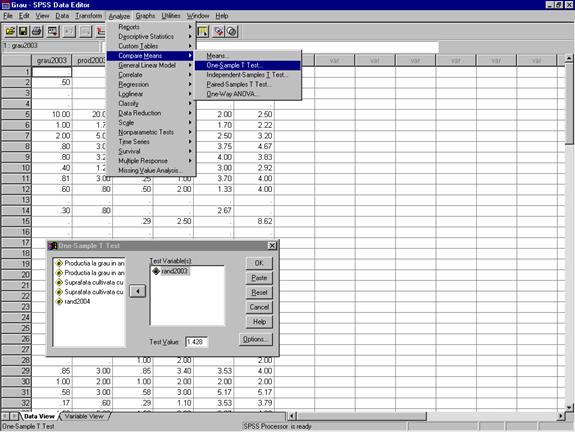The width and height of the screenshot is (575, 432).
Task: Click the variable icon beside rand2003
Action: [x=156, y=271]
